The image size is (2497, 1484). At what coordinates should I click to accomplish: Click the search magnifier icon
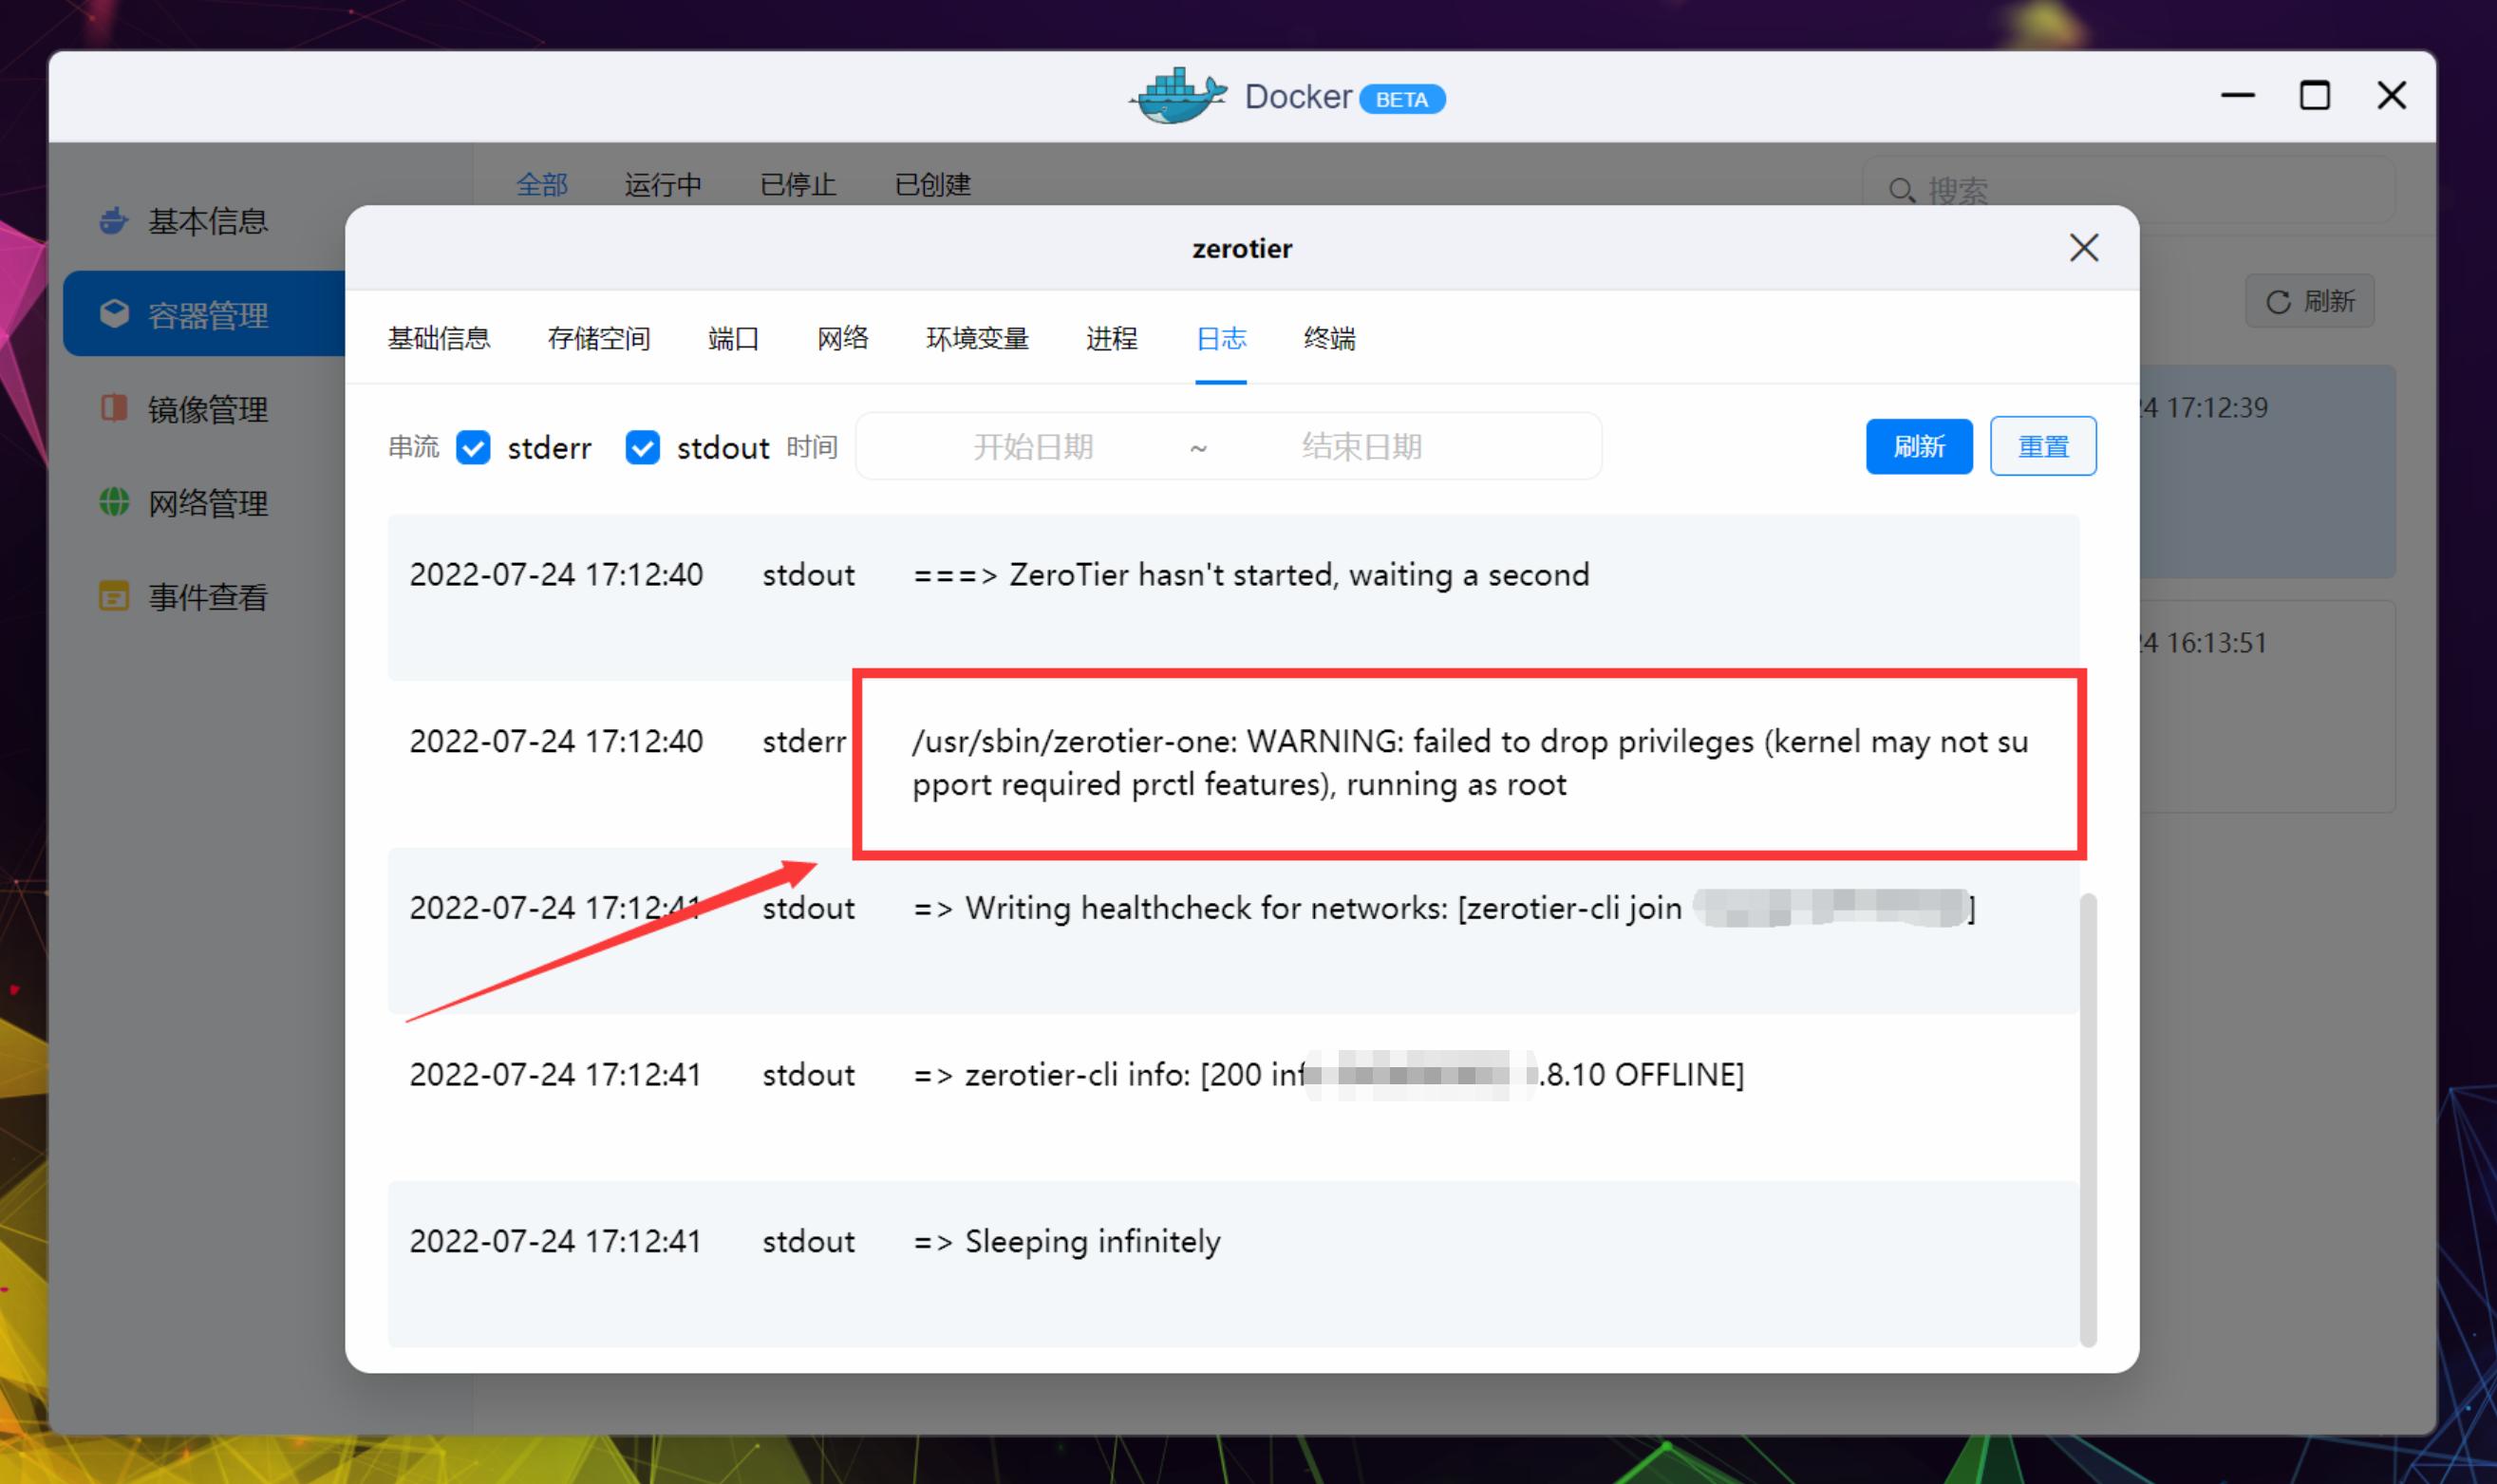[x=1903, y=189]
